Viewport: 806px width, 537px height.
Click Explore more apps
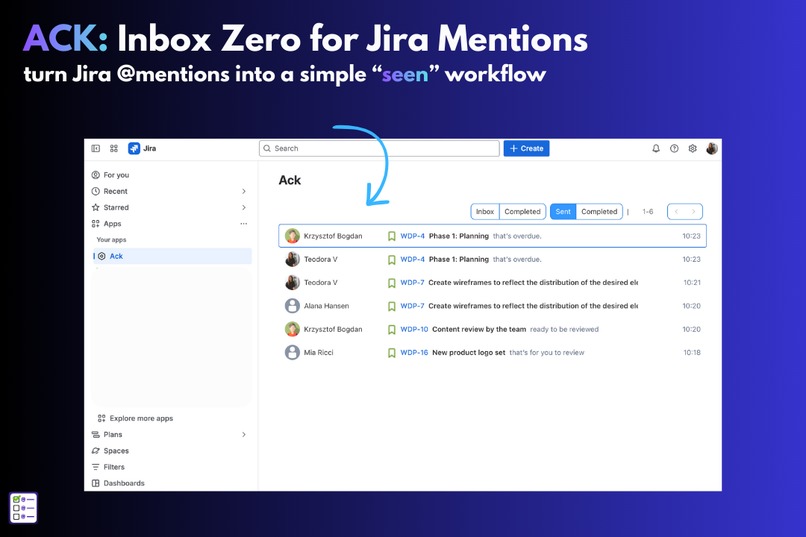point(135,418)
